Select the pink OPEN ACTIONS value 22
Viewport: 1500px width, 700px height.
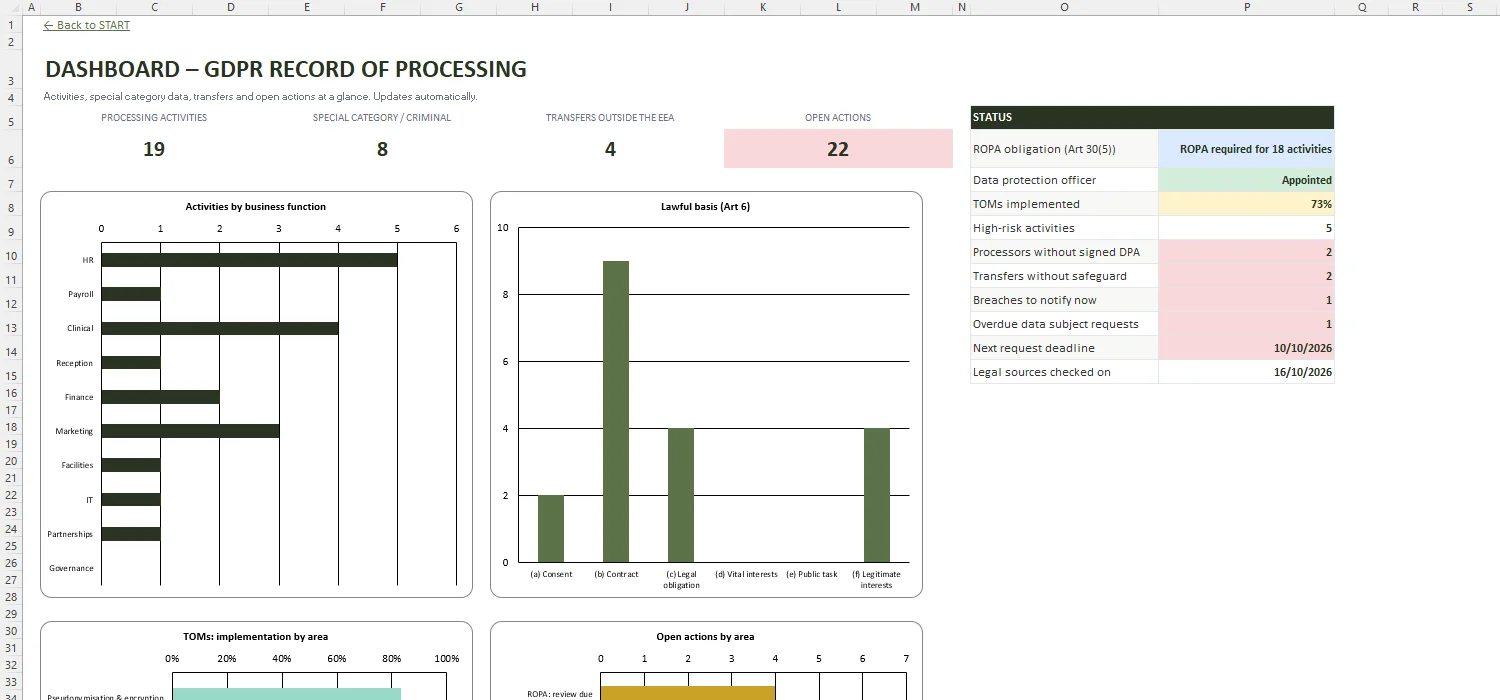[838, 149]
